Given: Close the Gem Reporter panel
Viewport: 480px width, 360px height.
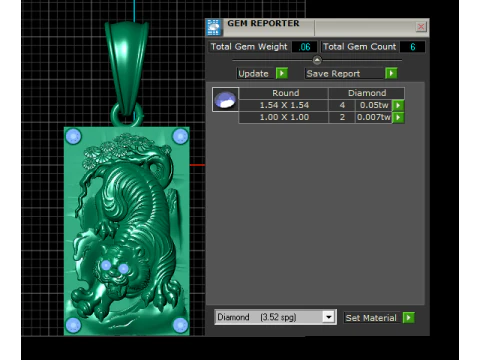Looking at the screenshot, I should coord(421,27).
